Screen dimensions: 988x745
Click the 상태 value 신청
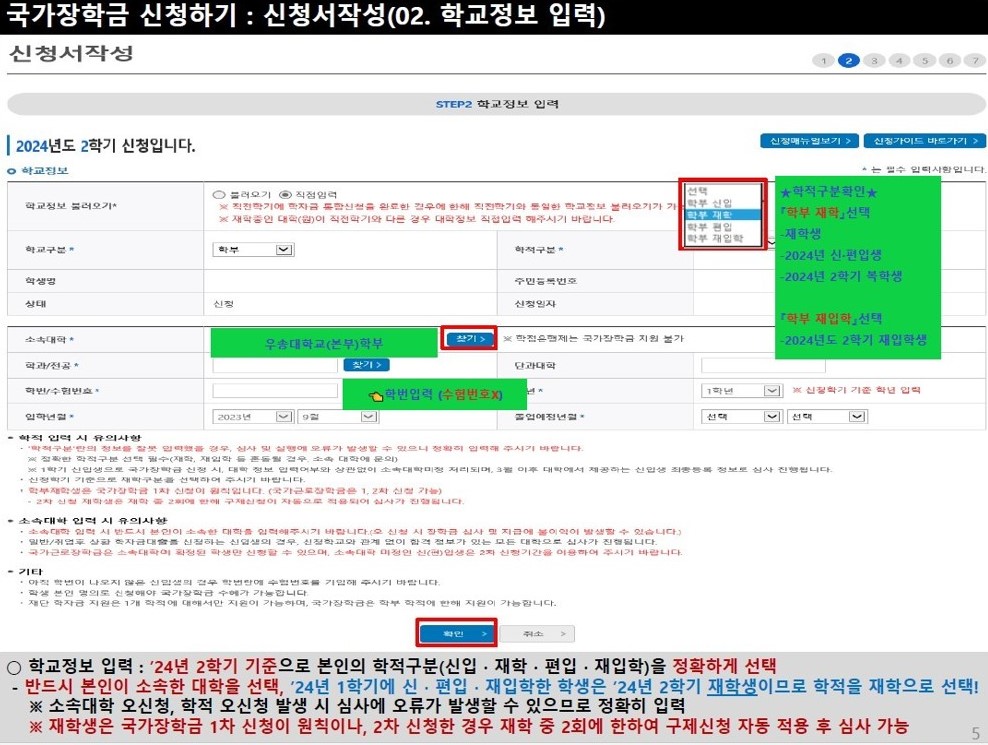coord(223,304)
